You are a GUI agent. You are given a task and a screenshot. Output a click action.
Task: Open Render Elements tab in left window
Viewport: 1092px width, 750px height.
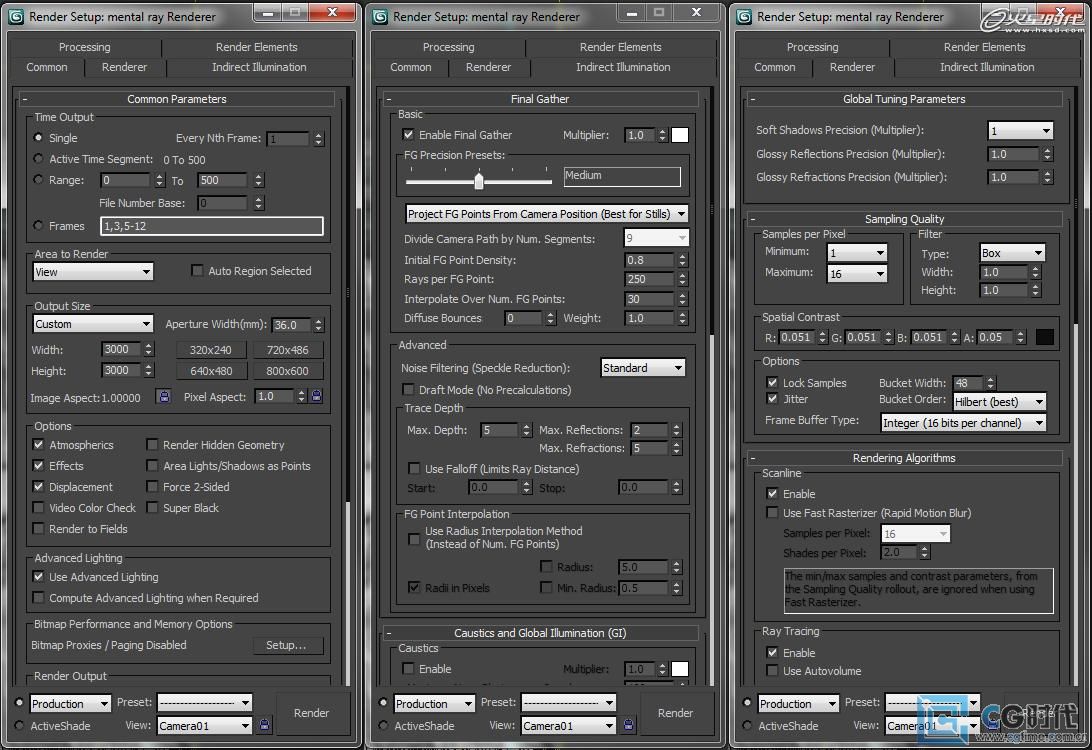[x=256, y=47]
